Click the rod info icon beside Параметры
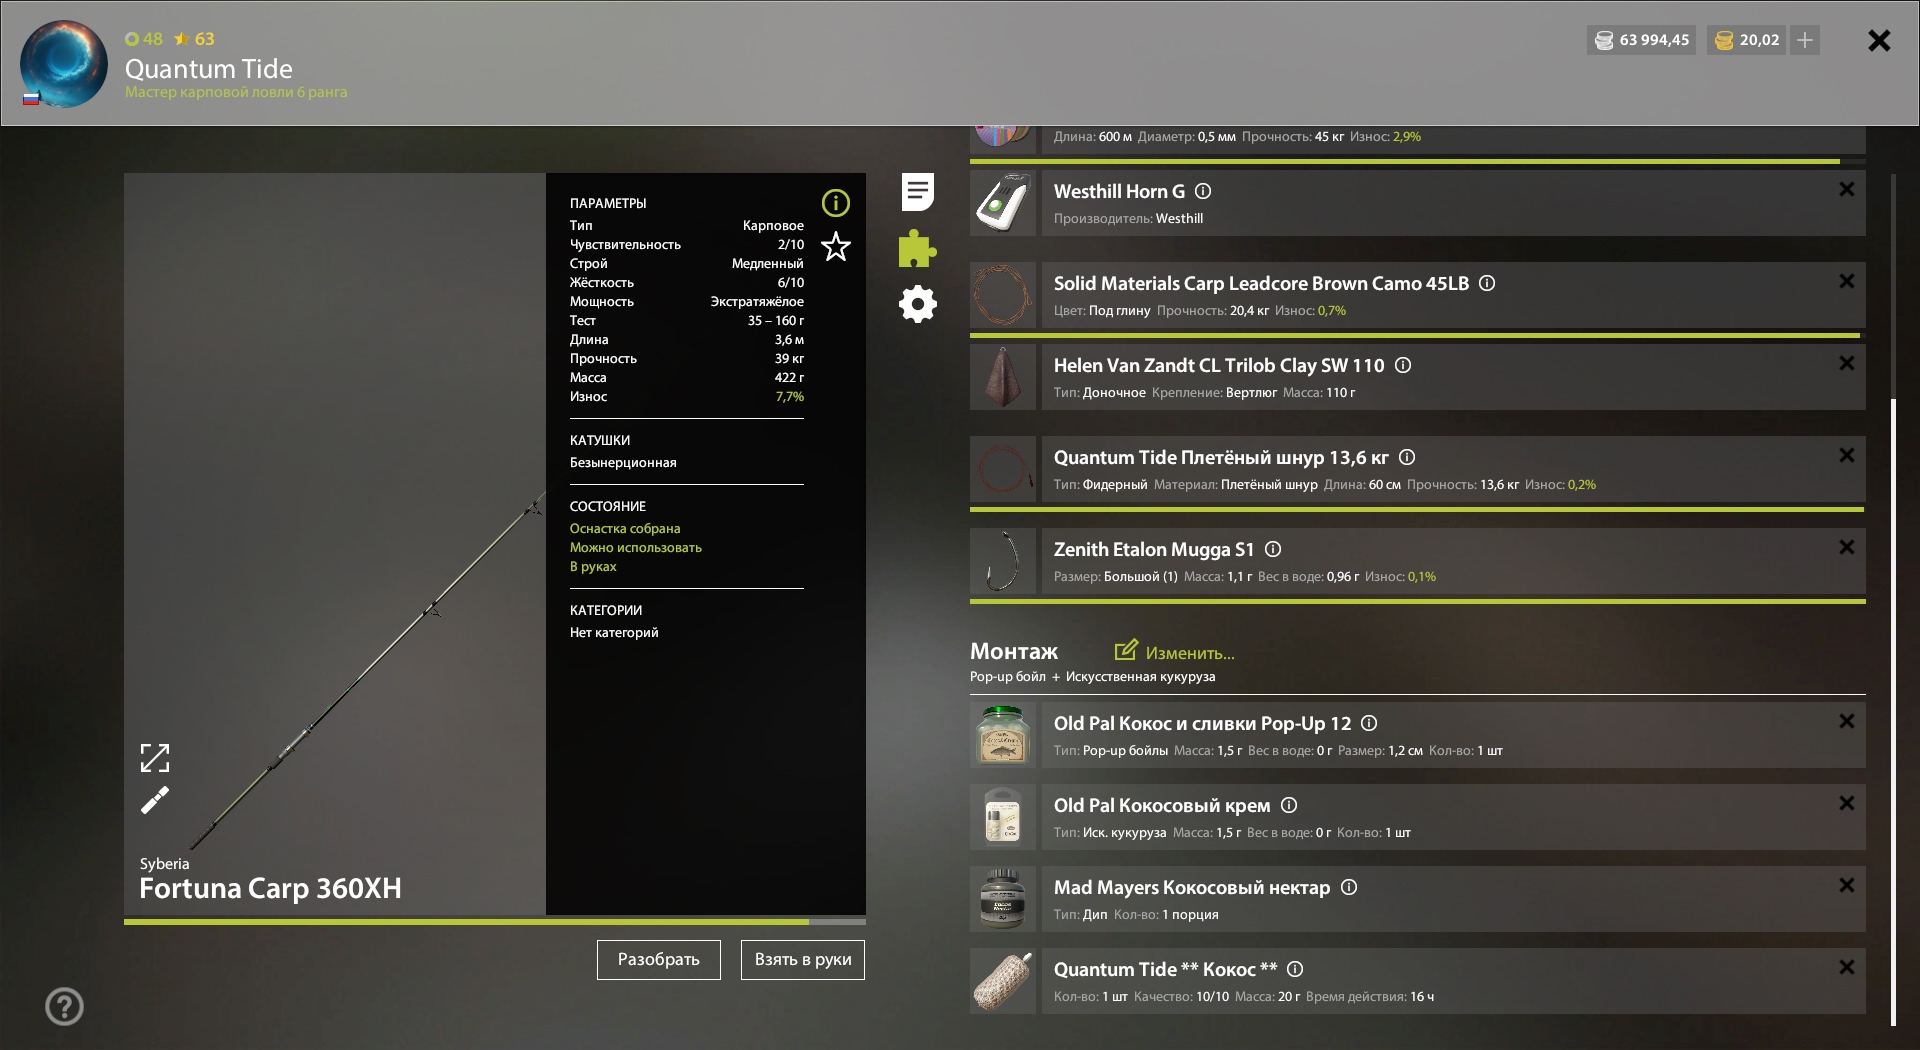The width and height of the screenshot is (1920, 1050). [x=835, y=204]
